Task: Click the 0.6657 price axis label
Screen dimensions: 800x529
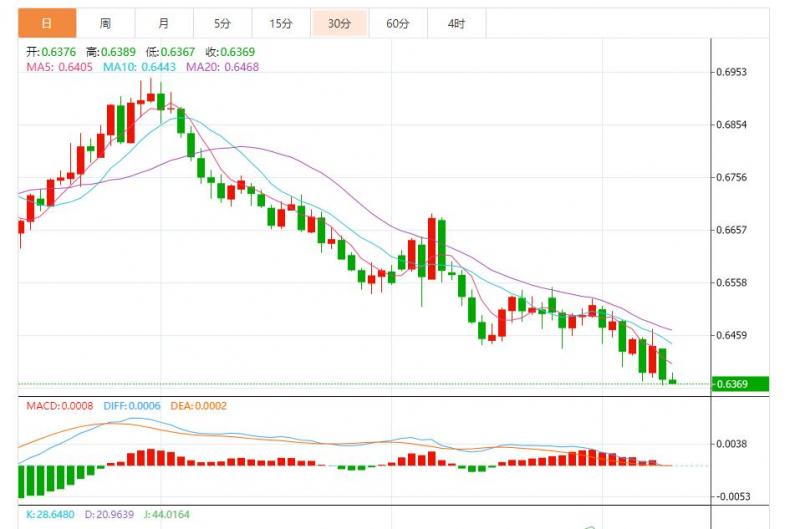Action: pyautogui.click(x=731, y=230)
